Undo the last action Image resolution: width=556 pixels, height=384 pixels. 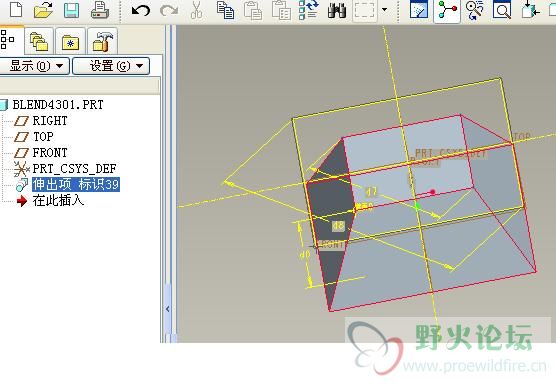click(x=141, y=11)
